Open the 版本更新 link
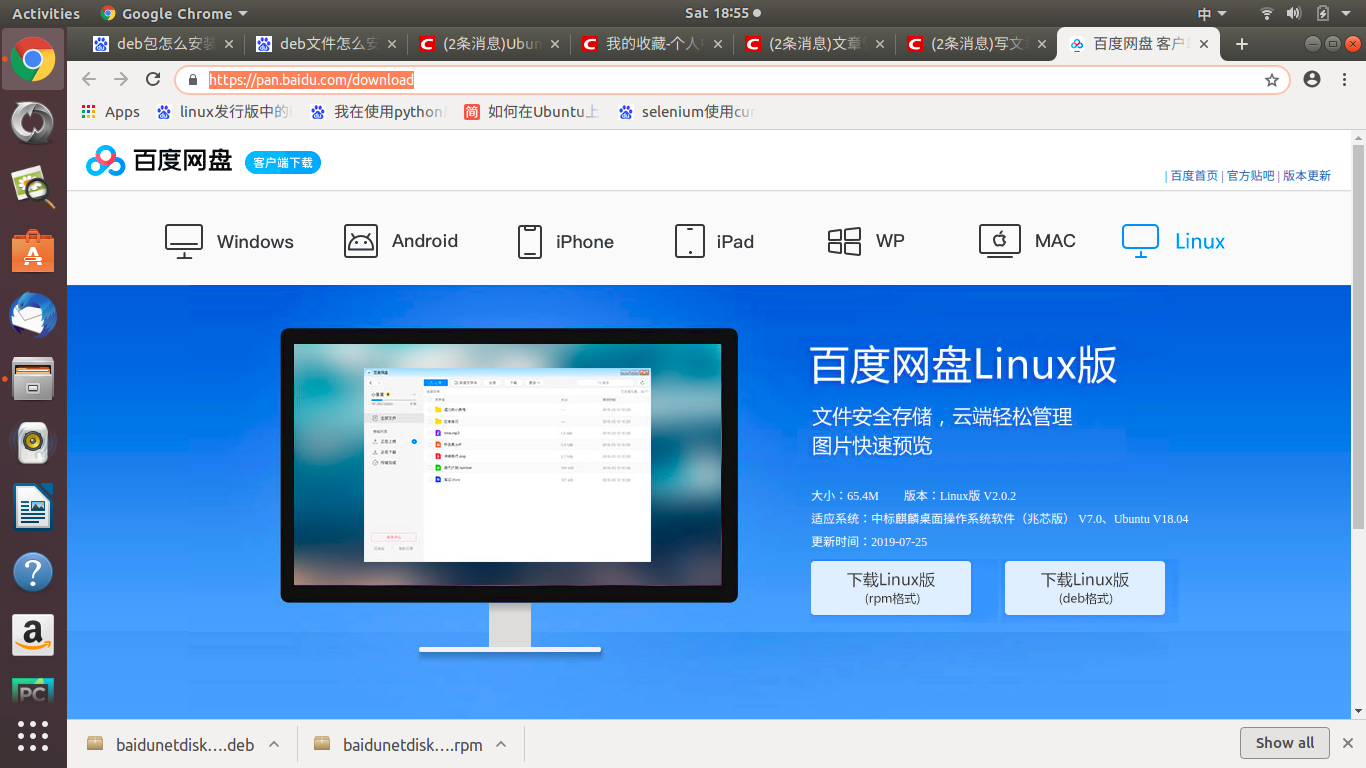Viewport: 1366px width, 768px height. (x=1307, y=175)
